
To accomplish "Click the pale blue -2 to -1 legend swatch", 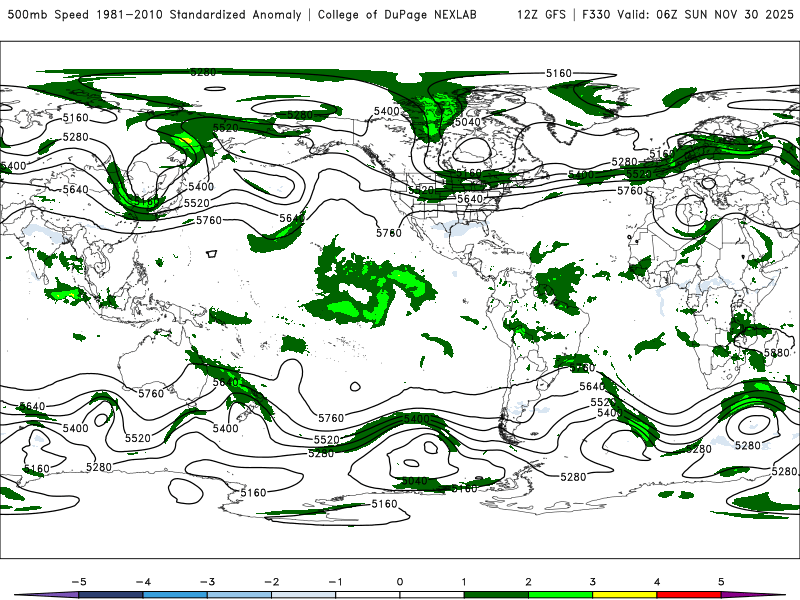I will (304, 595).
